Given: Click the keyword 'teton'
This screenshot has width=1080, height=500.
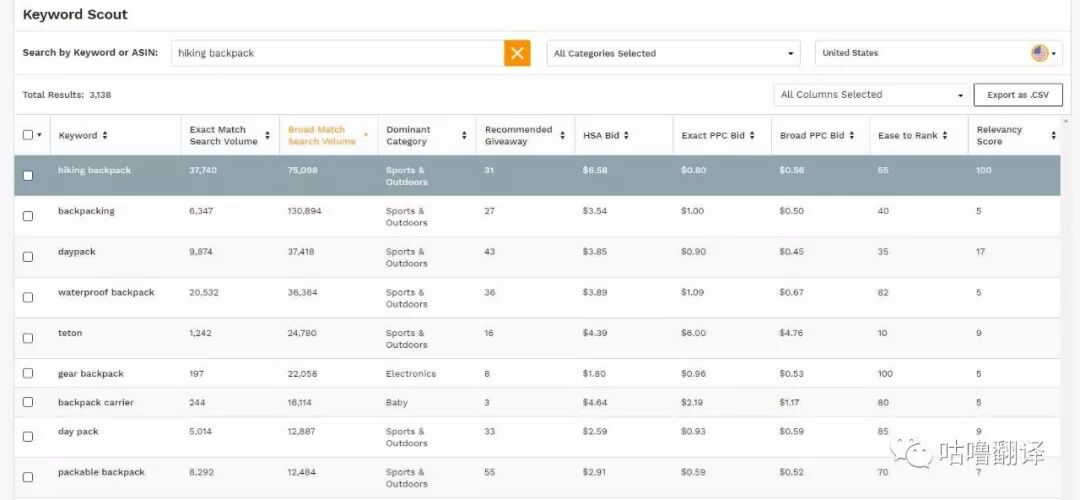Looking at the screenshot, I should tap(70, 333).
